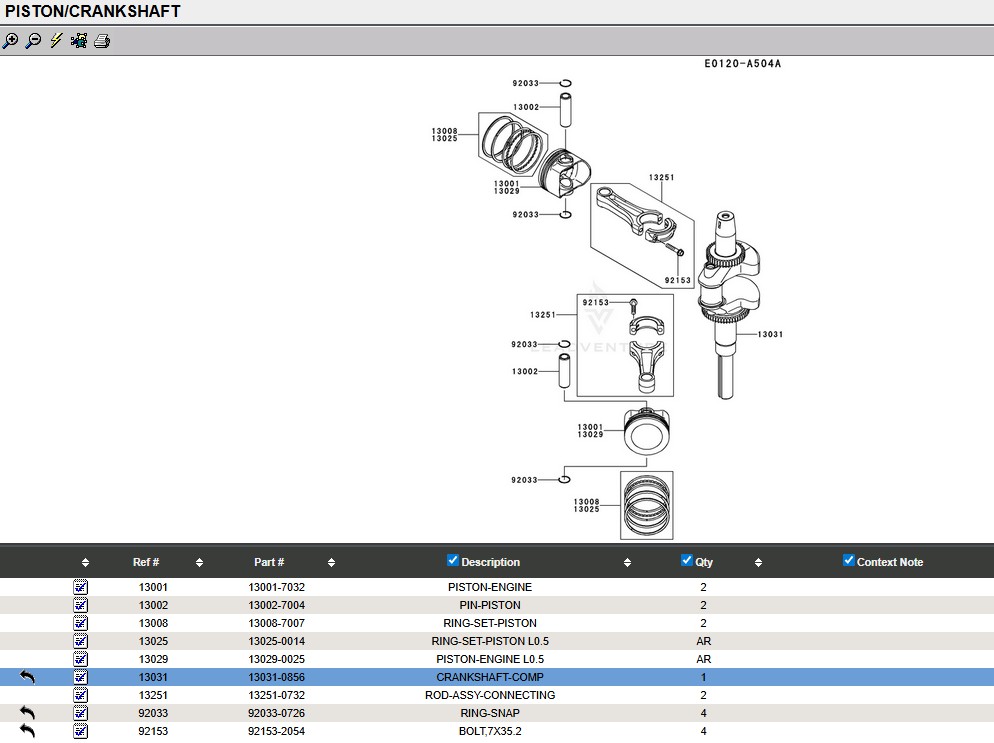Viewport: 994px width, 743px height.
Task: Click the zoom out magnifier icon
Action: pos(33,41)
